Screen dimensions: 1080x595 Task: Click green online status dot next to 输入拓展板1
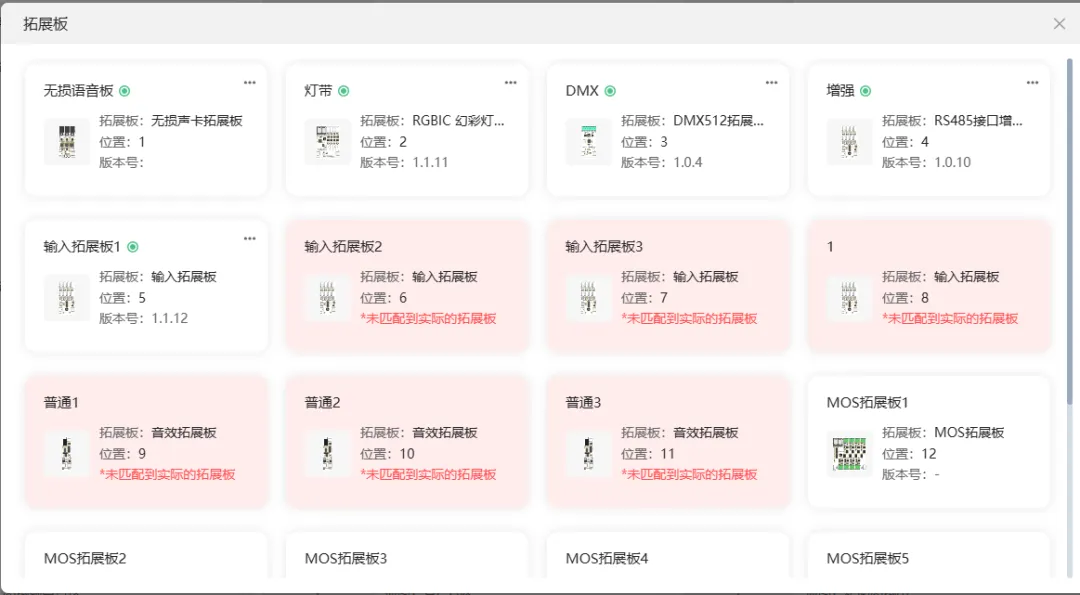(133, 247)
